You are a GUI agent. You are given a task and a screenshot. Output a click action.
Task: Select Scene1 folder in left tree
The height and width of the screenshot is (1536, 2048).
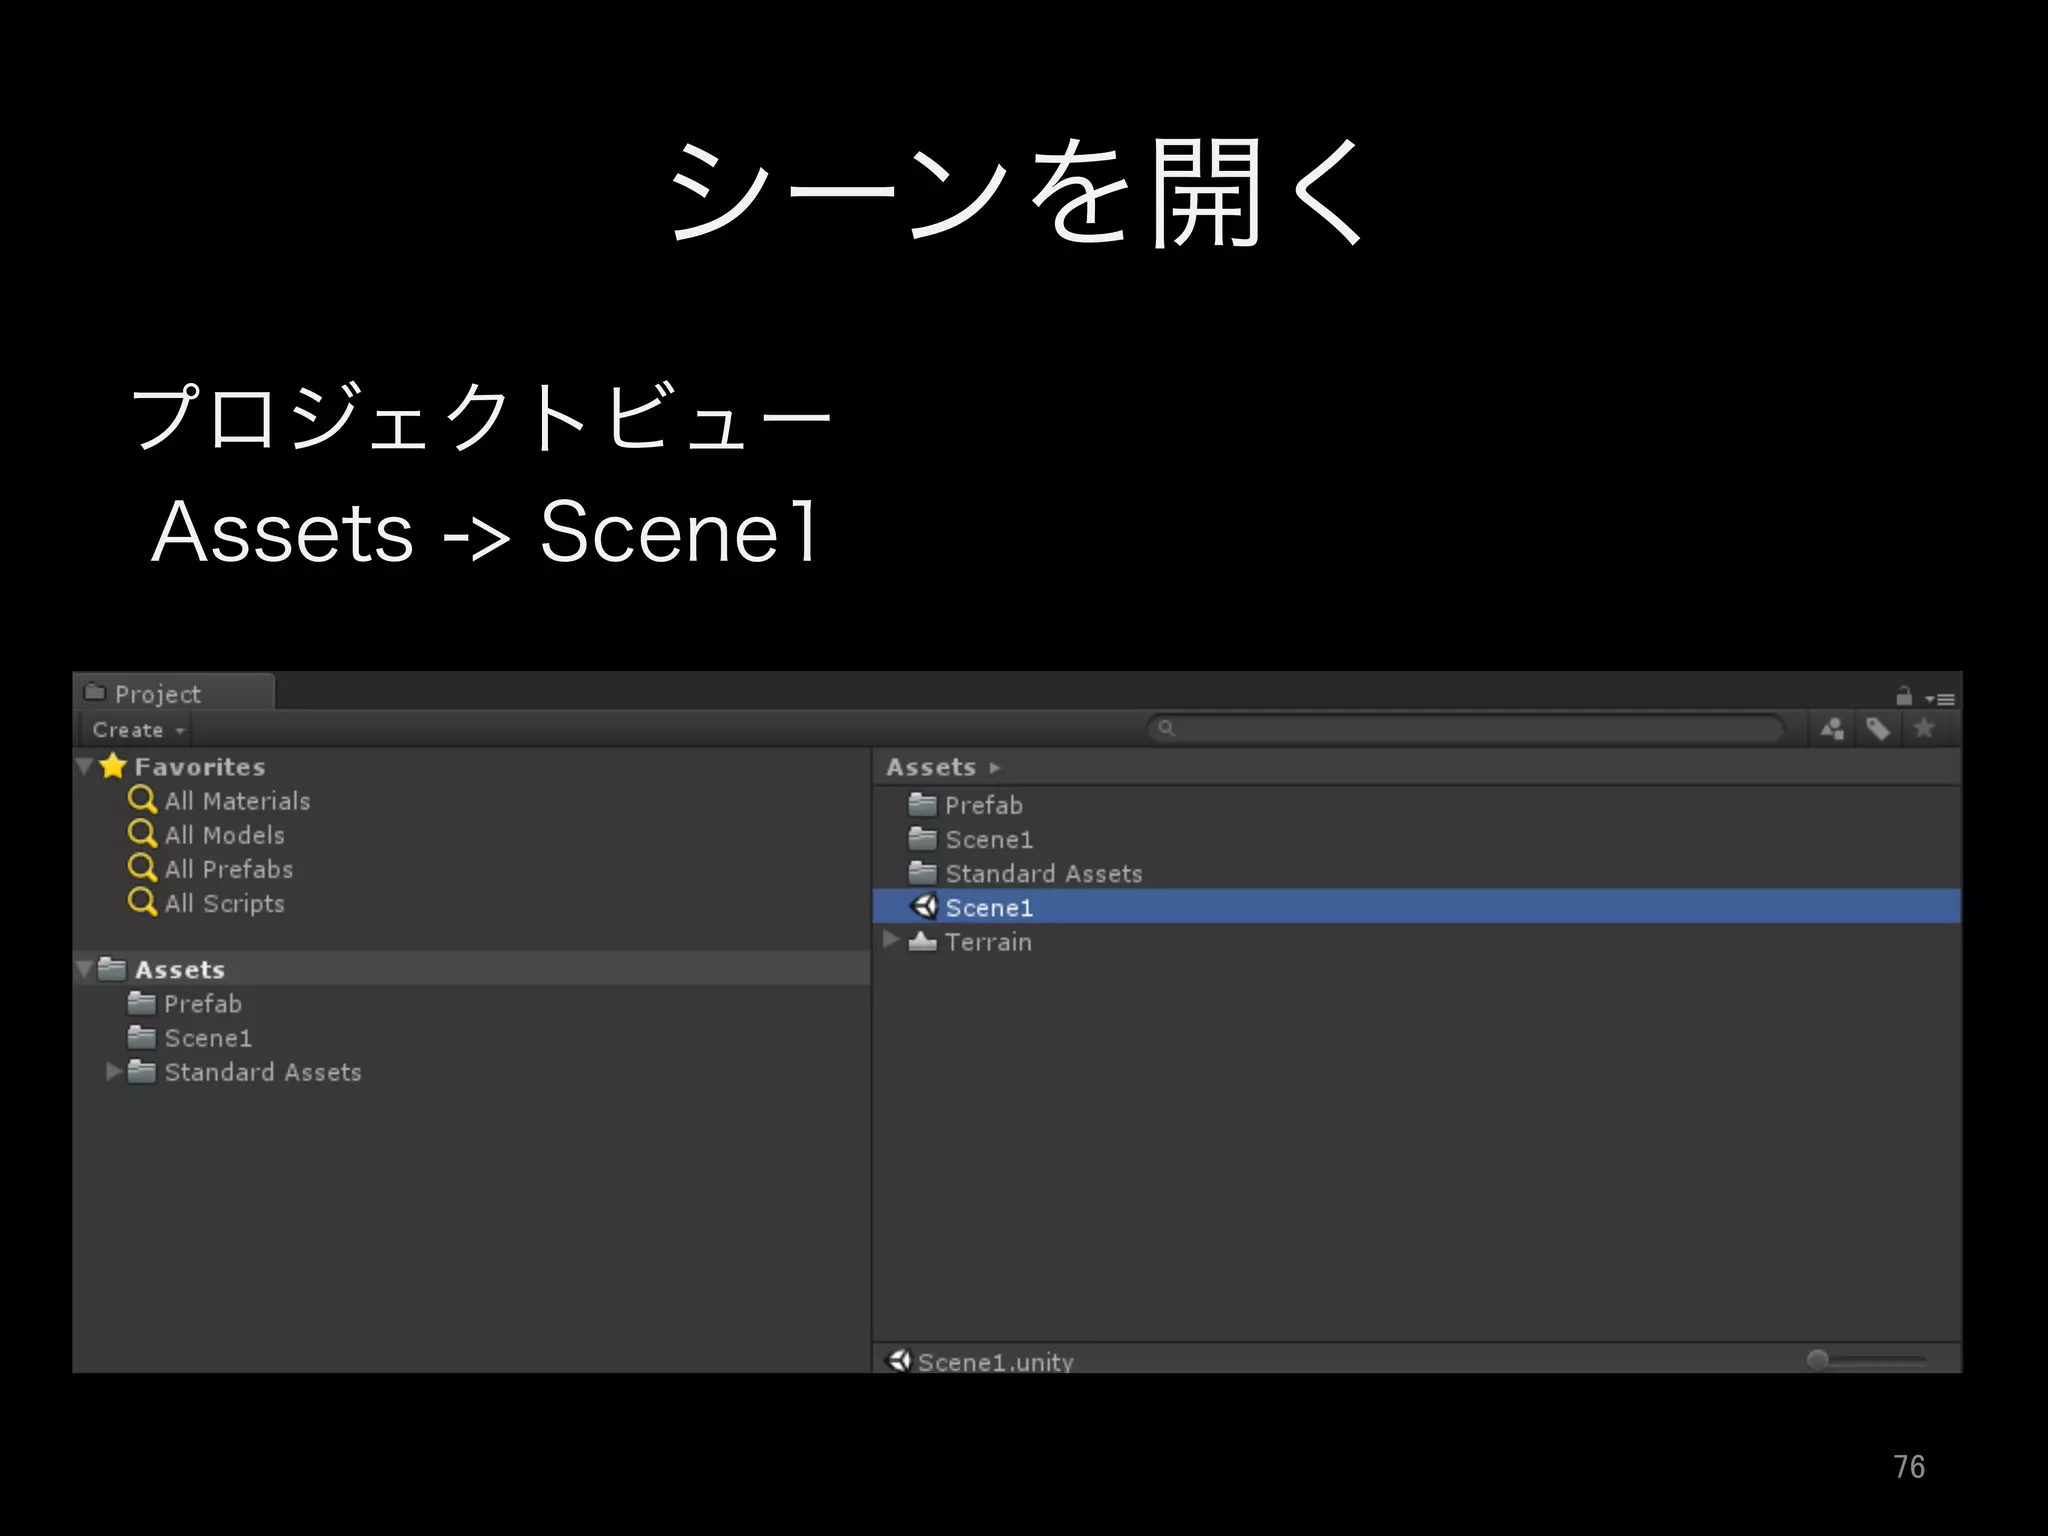[x=208, y=1038]
